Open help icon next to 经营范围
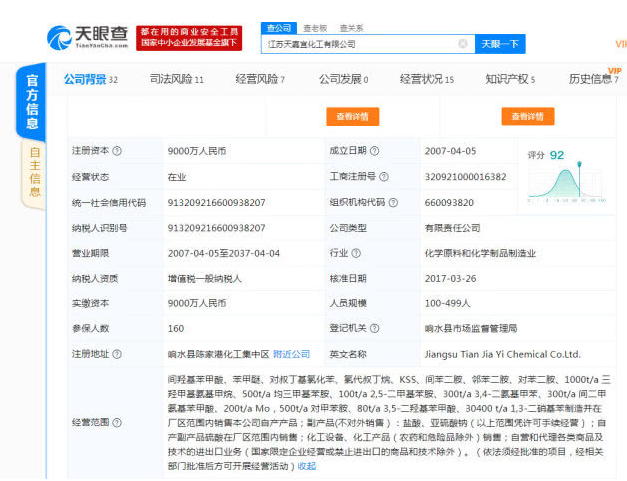Screen dimensions: 627x481 tap(117, 423)
